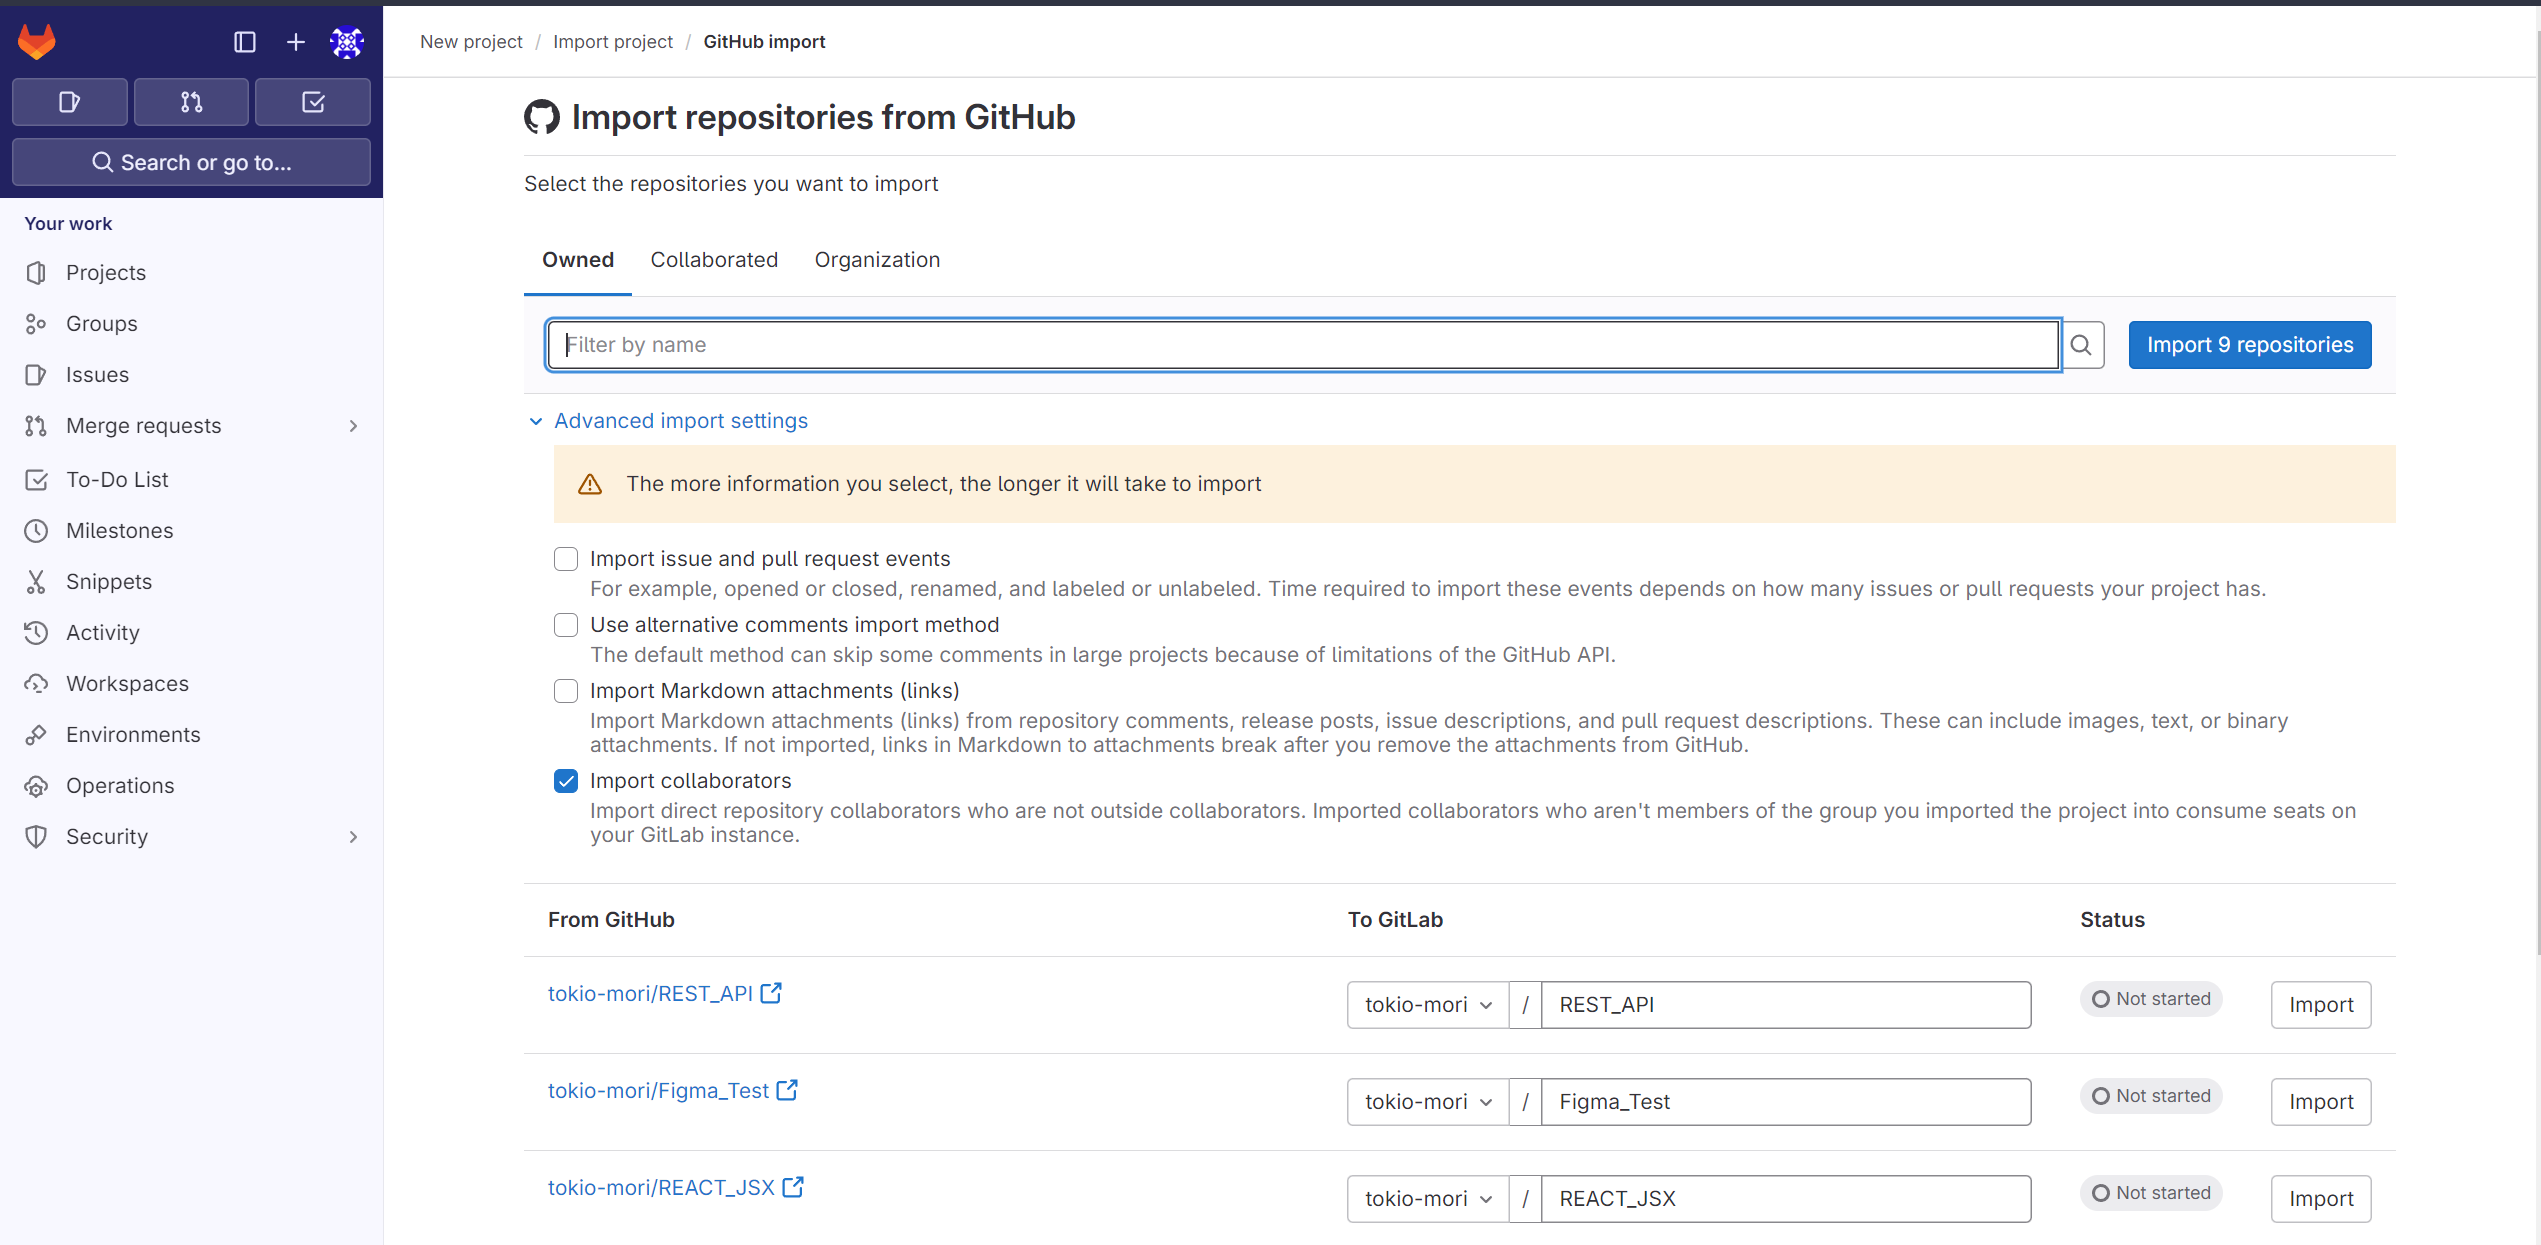Check Use alternative comments import method

566,624
